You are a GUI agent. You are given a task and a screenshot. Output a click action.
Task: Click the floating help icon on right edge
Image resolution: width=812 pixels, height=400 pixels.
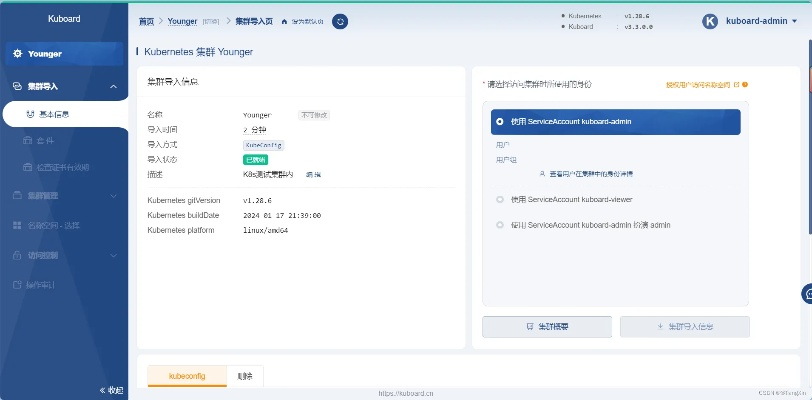(x=806, y=293)
